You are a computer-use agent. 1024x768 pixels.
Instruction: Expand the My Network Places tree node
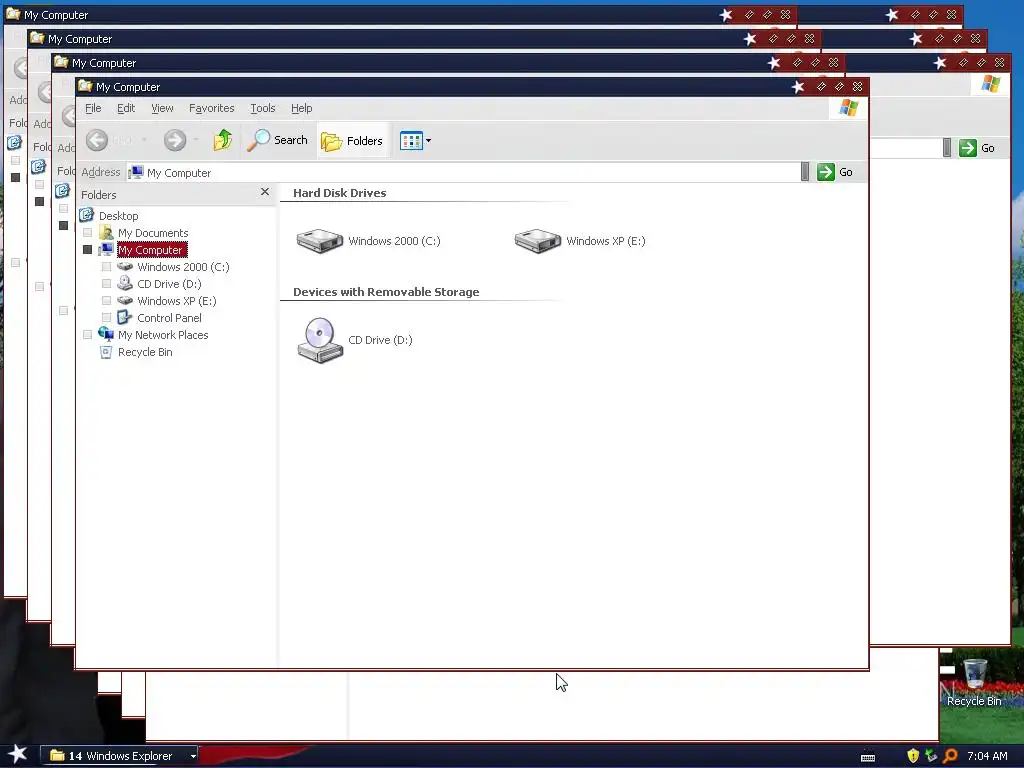pos(88,334)
